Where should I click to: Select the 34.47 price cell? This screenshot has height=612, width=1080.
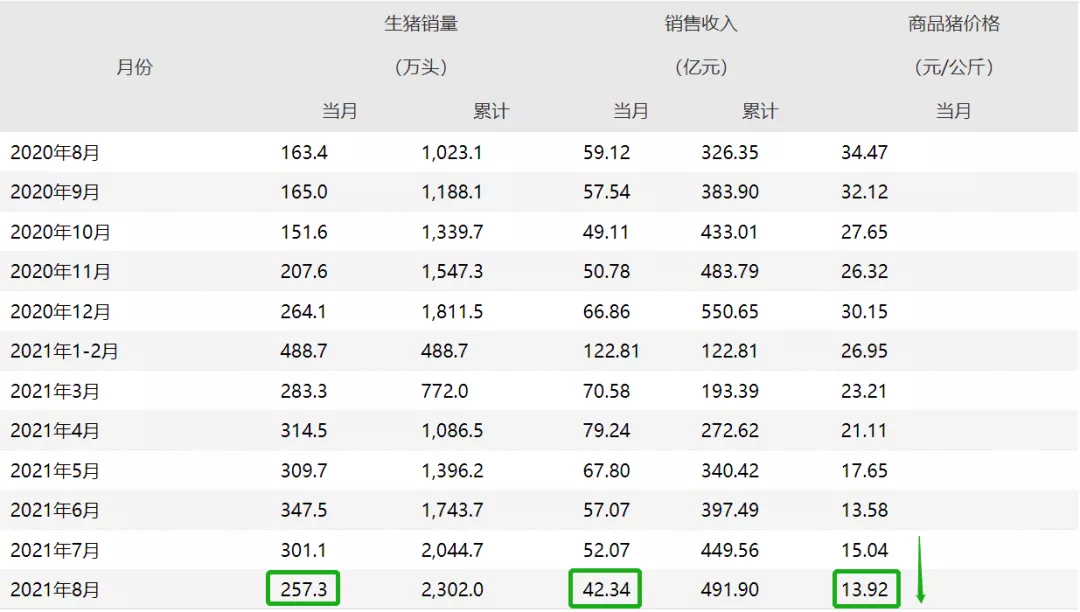(864, 152)
